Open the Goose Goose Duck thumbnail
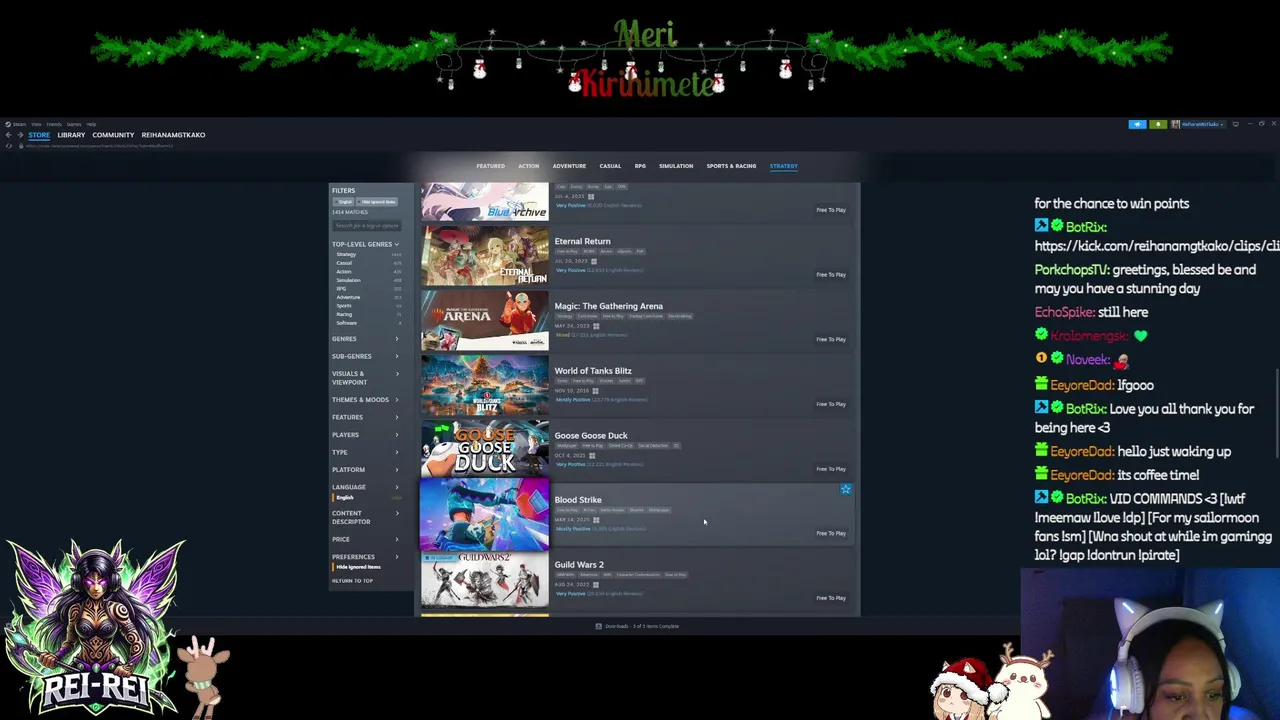The height and width of the screenshot is (720, 1280). [485, 451]
